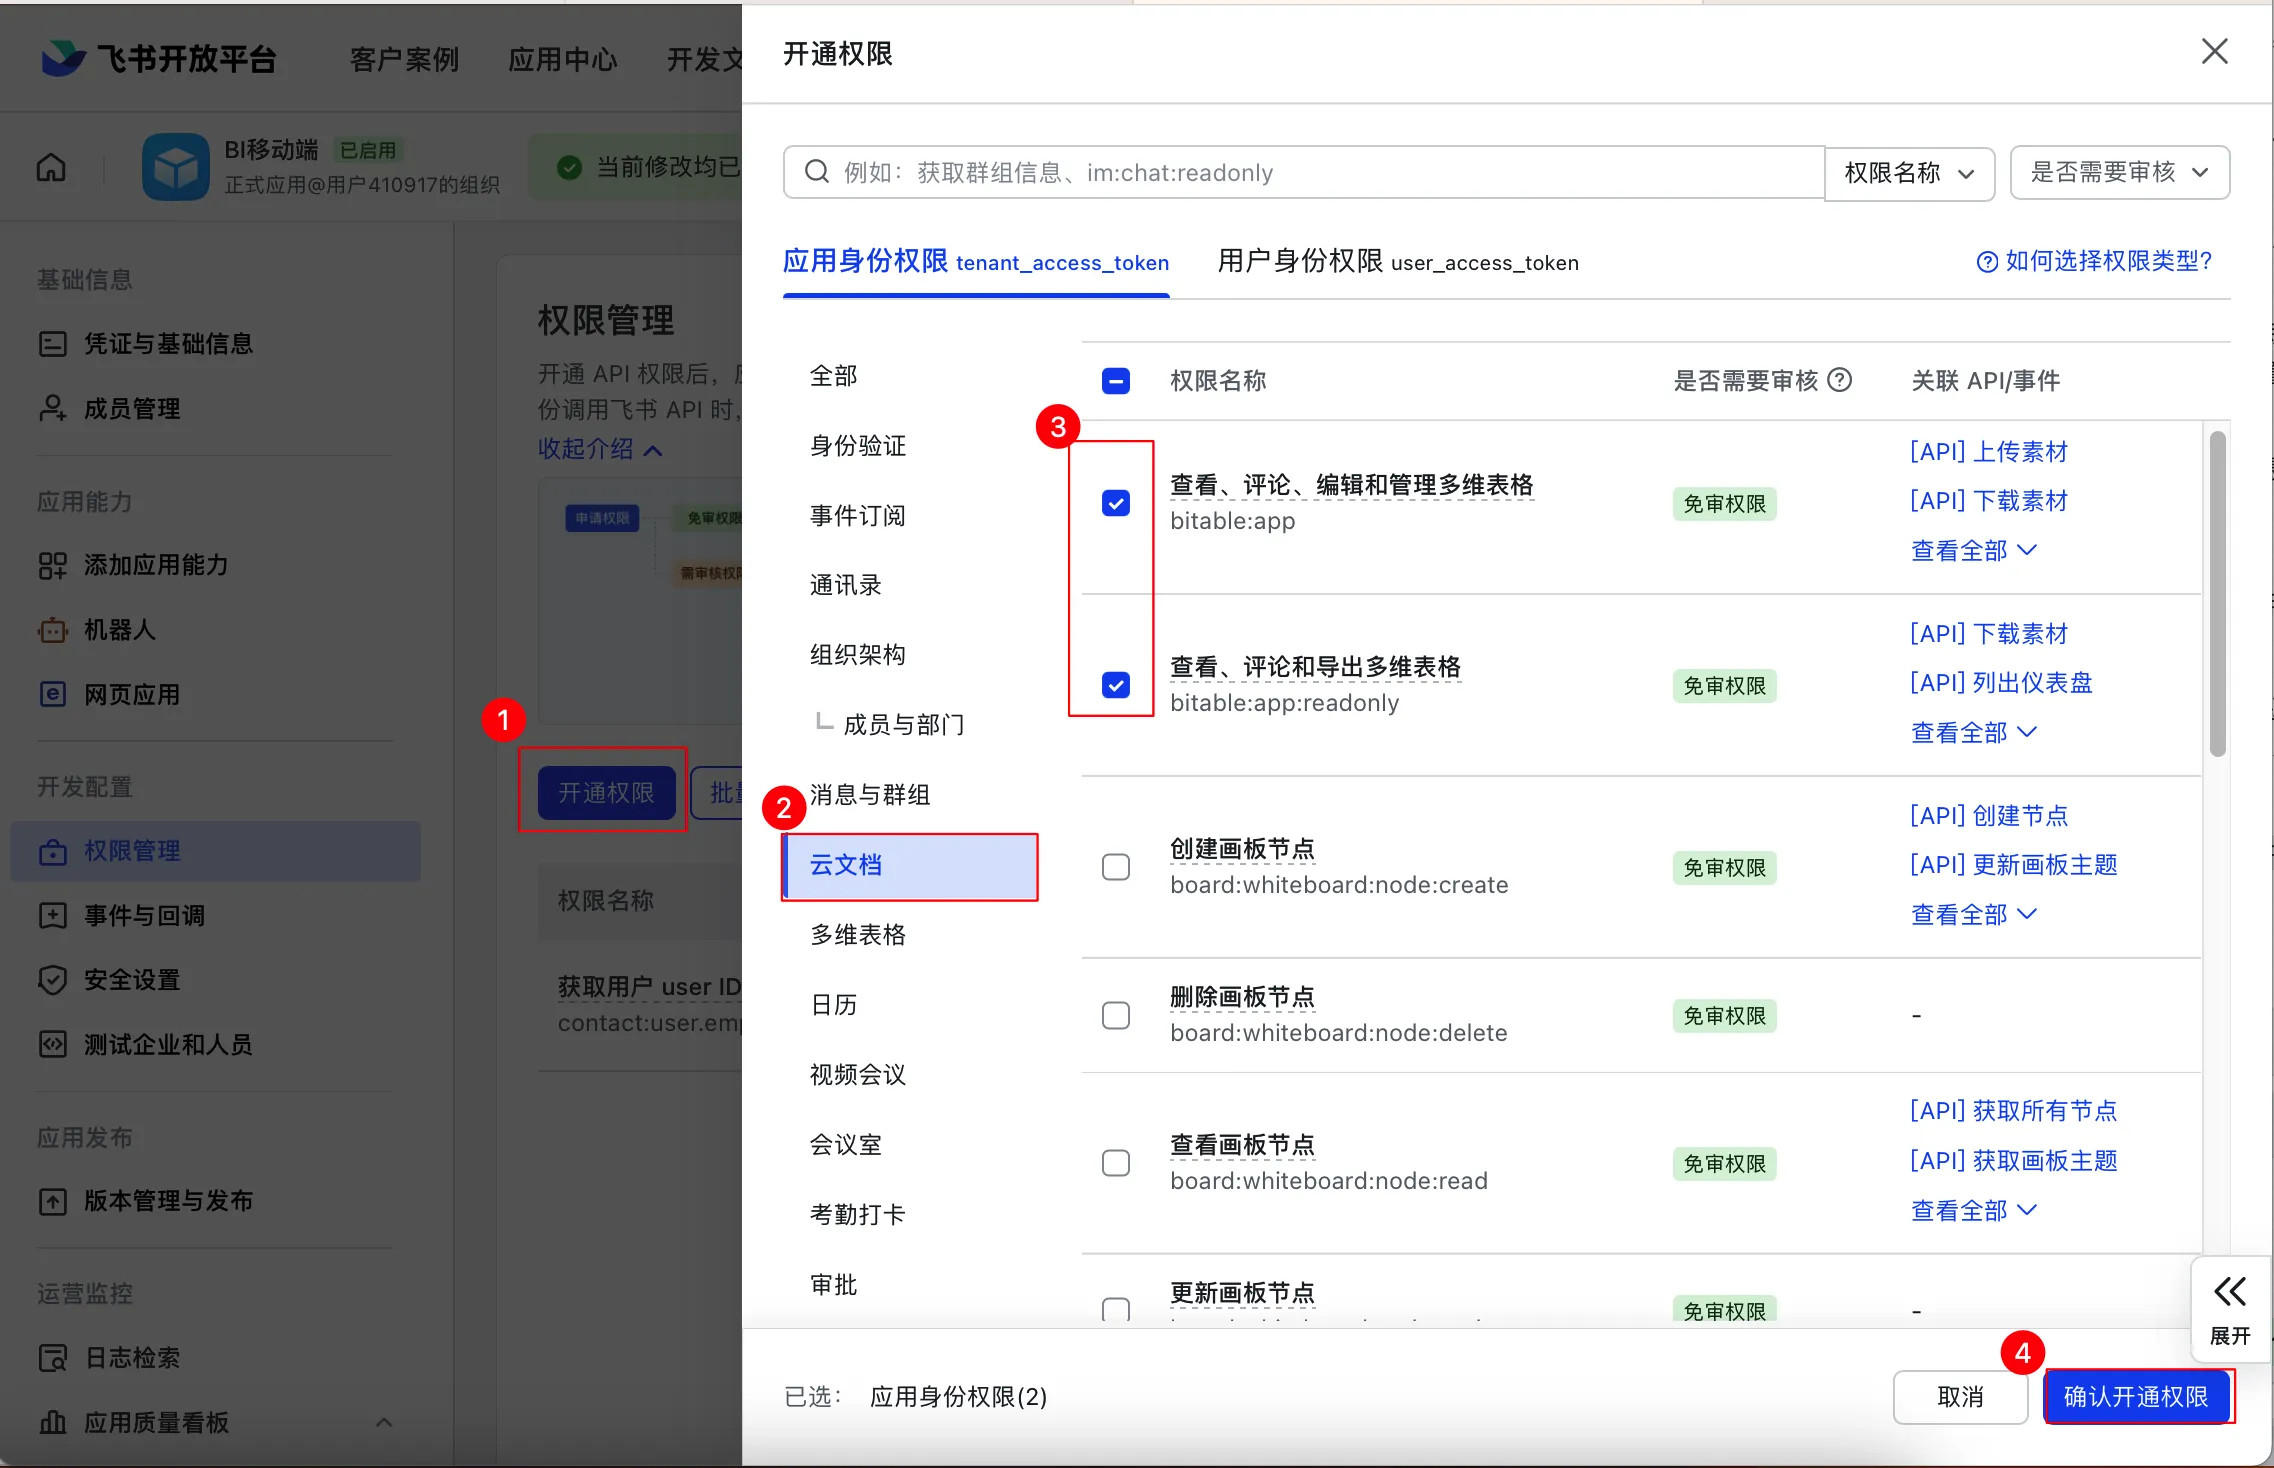
Task: Click the home icon in breadcrumb bar
Action: tap(51, 167)
